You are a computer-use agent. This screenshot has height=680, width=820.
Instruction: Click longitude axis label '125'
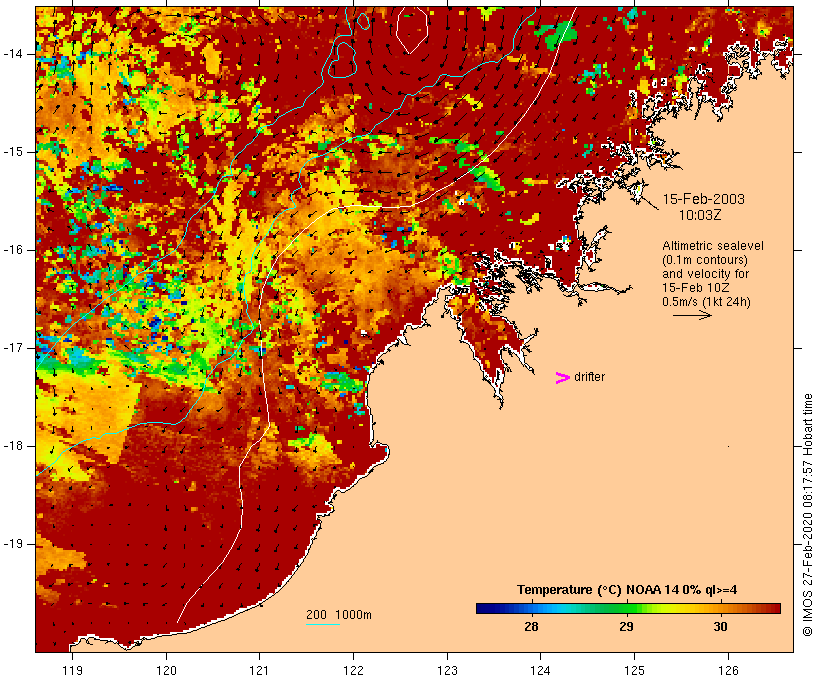[634, 670]
